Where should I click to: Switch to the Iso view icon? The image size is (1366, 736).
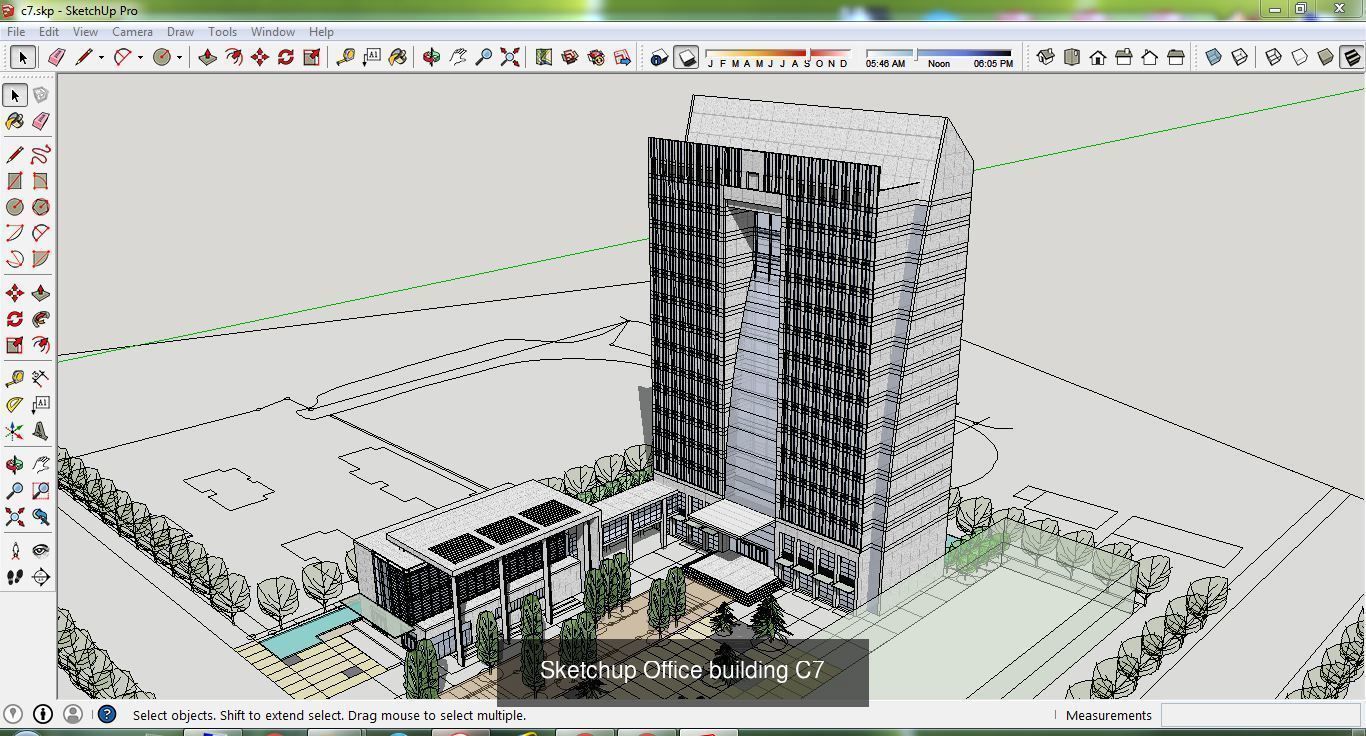pyautogui.click(x=1045, y=57)
